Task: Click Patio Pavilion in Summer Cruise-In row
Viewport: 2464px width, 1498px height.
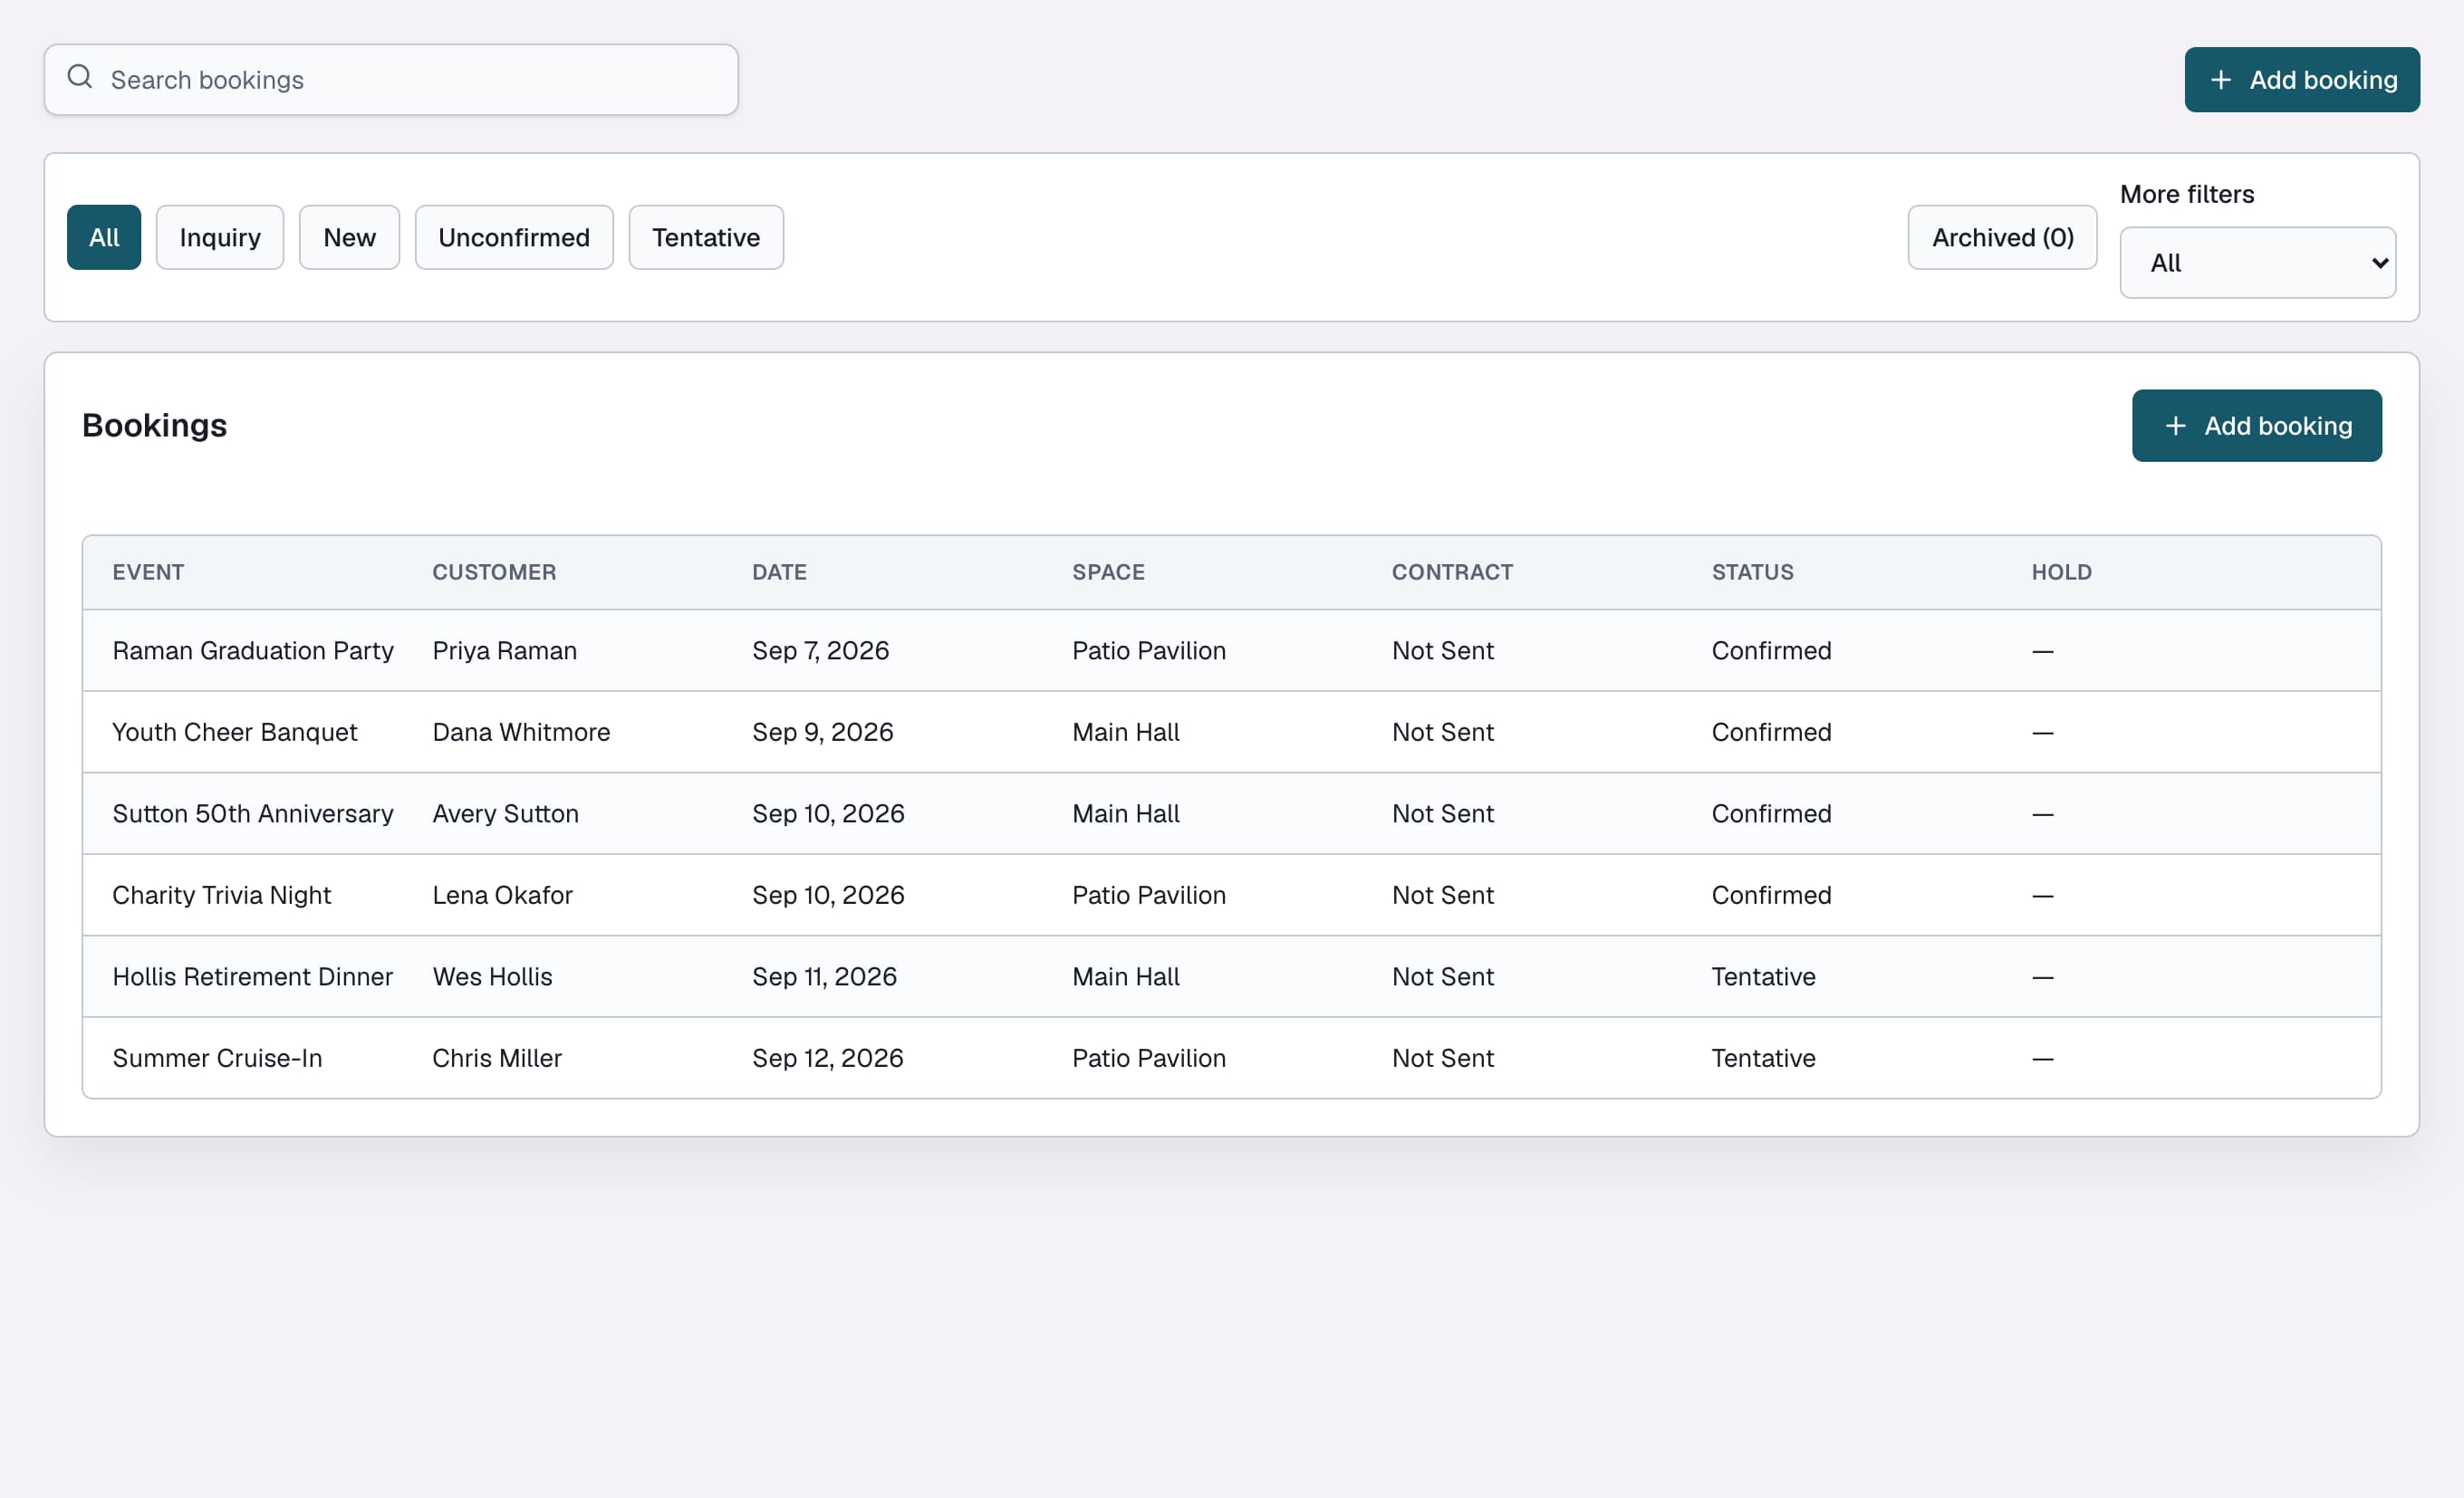Action: pyautogui.click(x=1148, y=1058)
